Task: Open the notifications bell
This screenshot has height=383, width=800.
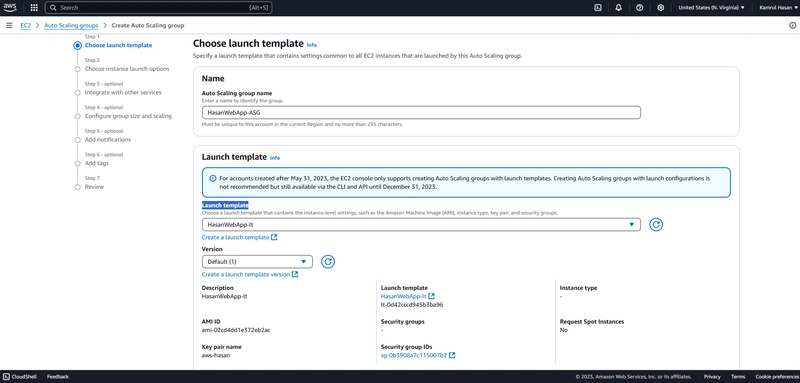Action: (619, 8)
